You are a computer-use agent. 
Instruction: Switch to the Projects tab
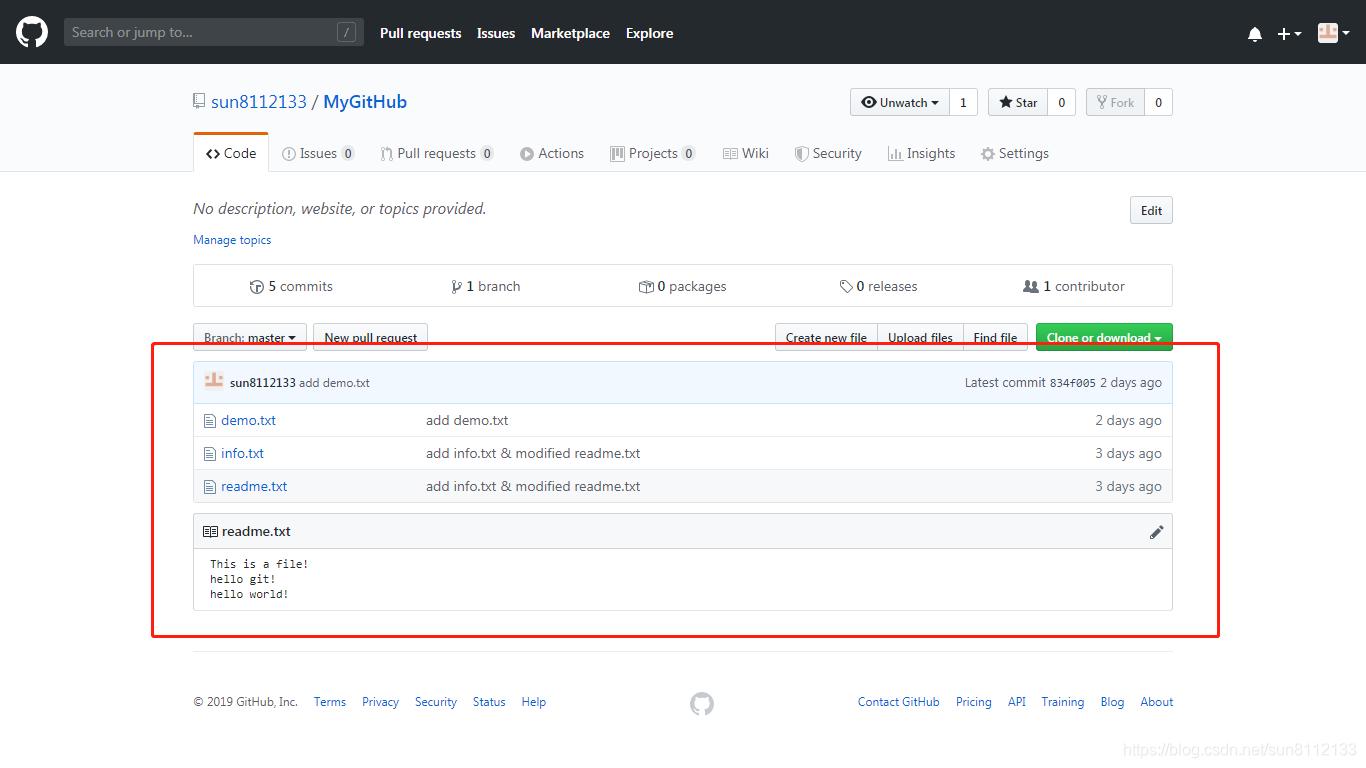(653, 153)
